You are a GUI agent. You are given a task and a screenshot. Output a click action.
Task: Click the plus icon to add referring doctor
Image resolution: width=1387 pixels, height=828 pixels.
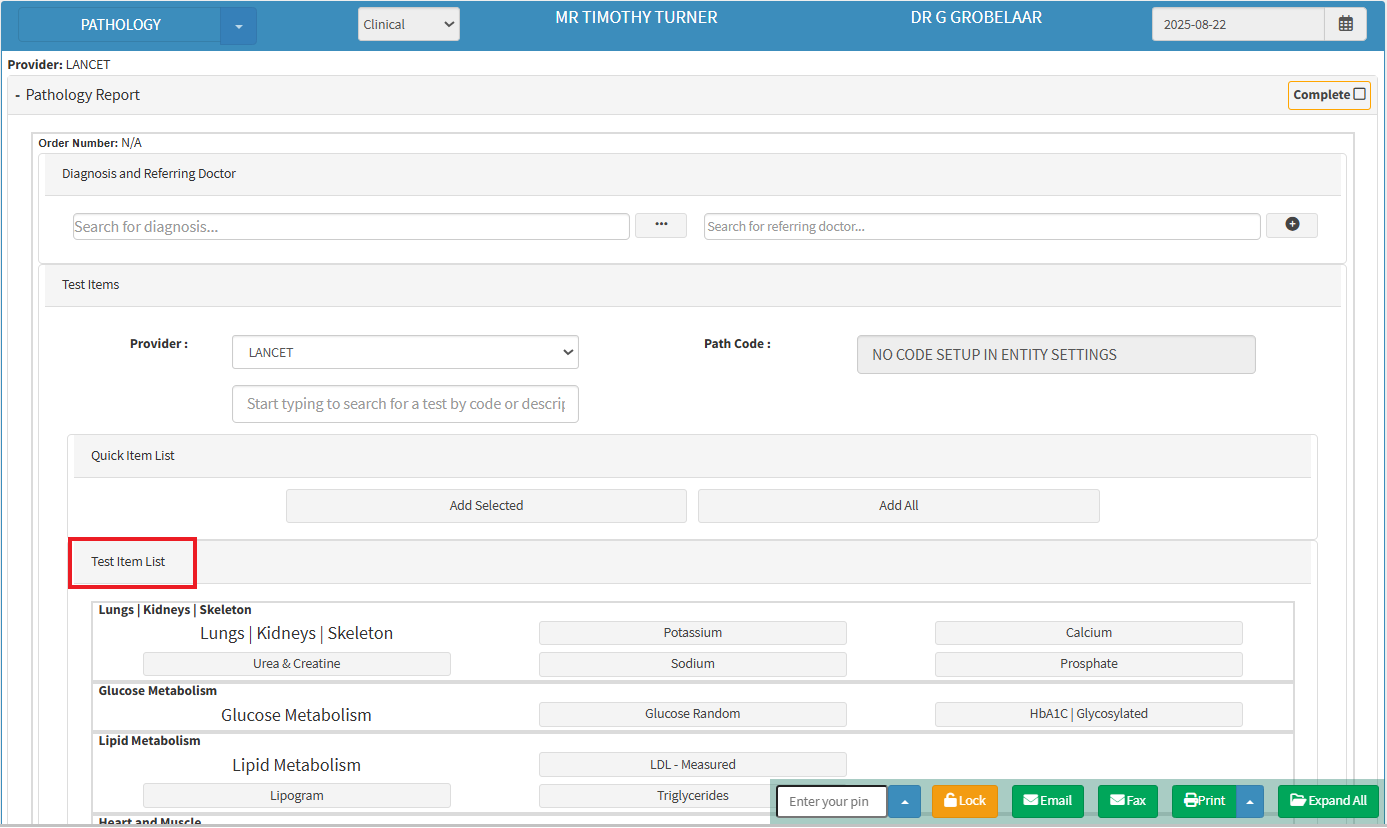1291,225
